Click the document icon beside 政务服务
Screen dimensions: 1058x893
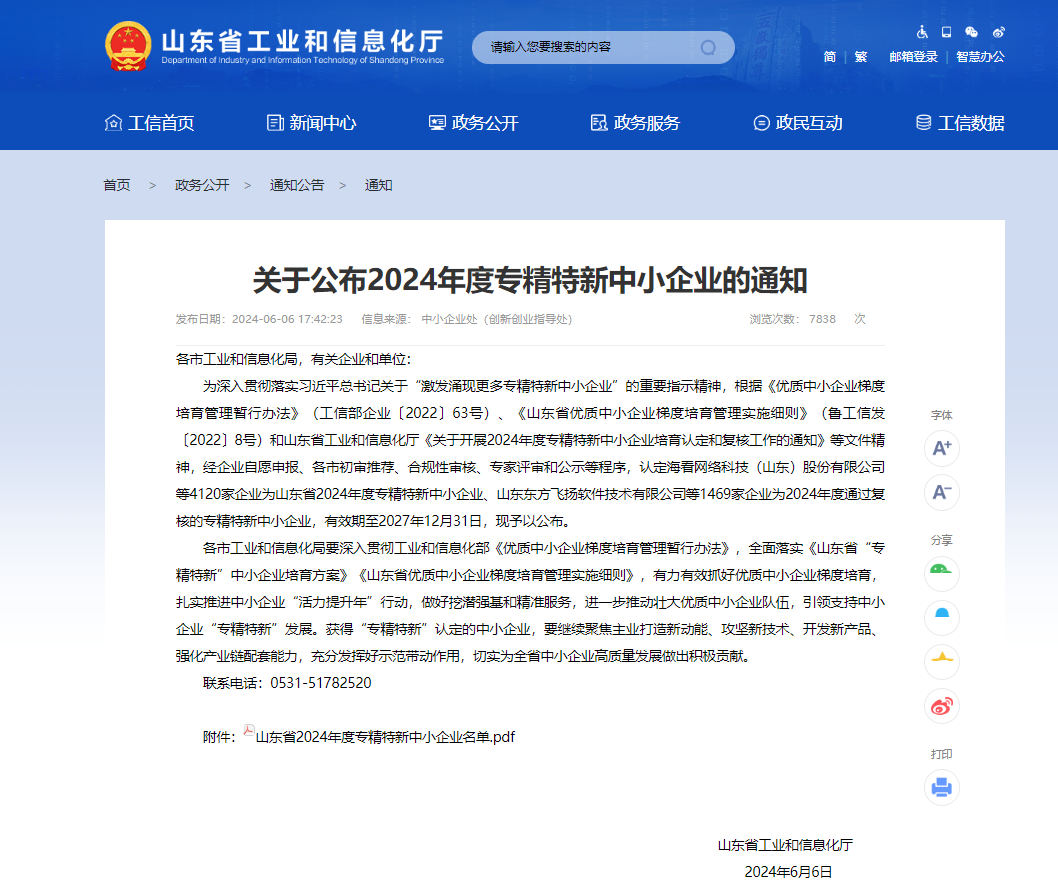point(599,123)
